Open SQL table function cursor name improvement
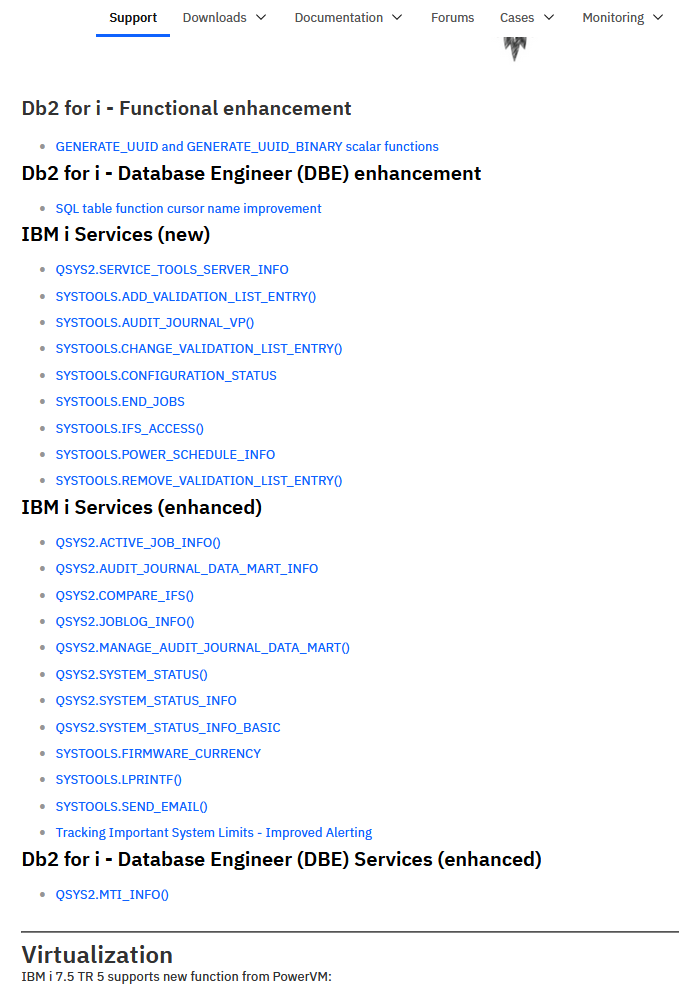The width and height of the screenshot is (679, 994). coord(188,209)
